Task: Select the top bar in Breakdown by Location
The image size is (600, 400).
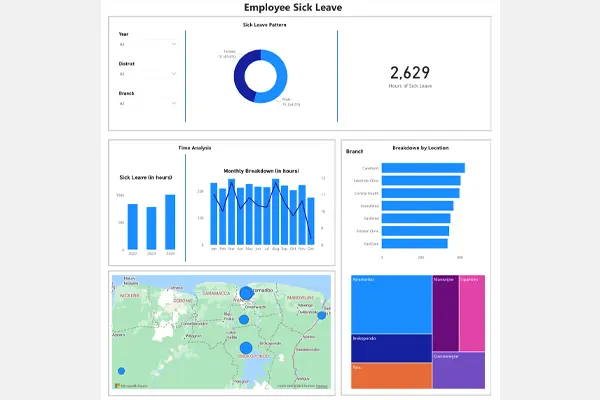Action: pyautogui.click(x=423, y=168)
